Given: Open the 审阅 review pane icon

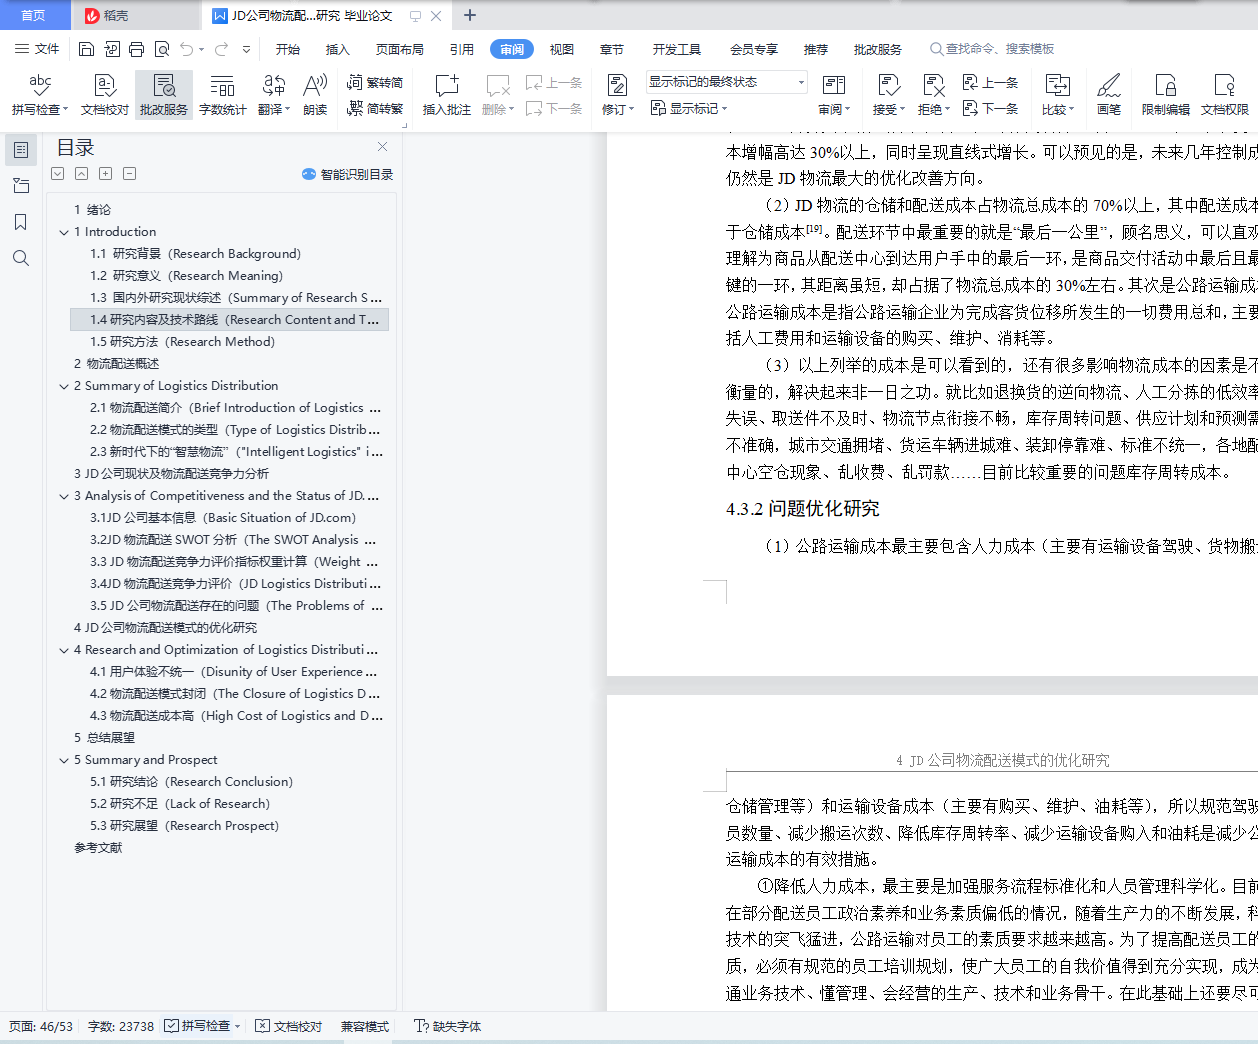Looking at the screenshot, I should pos(834,95).
